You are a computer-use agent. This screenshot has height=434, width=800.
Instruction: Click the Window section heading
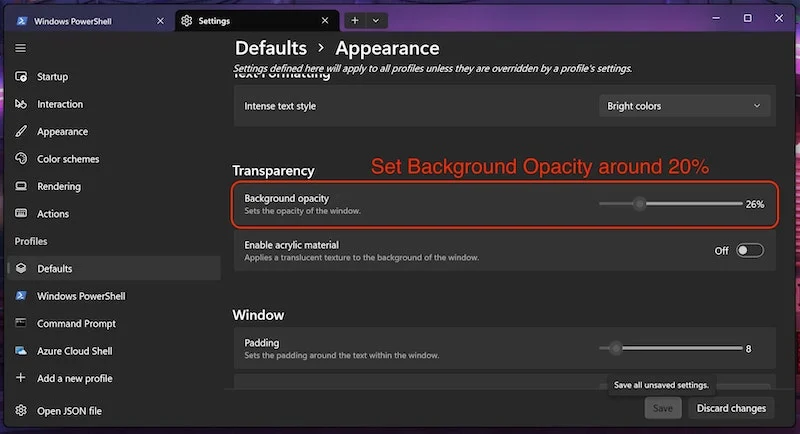click(258, 315)
